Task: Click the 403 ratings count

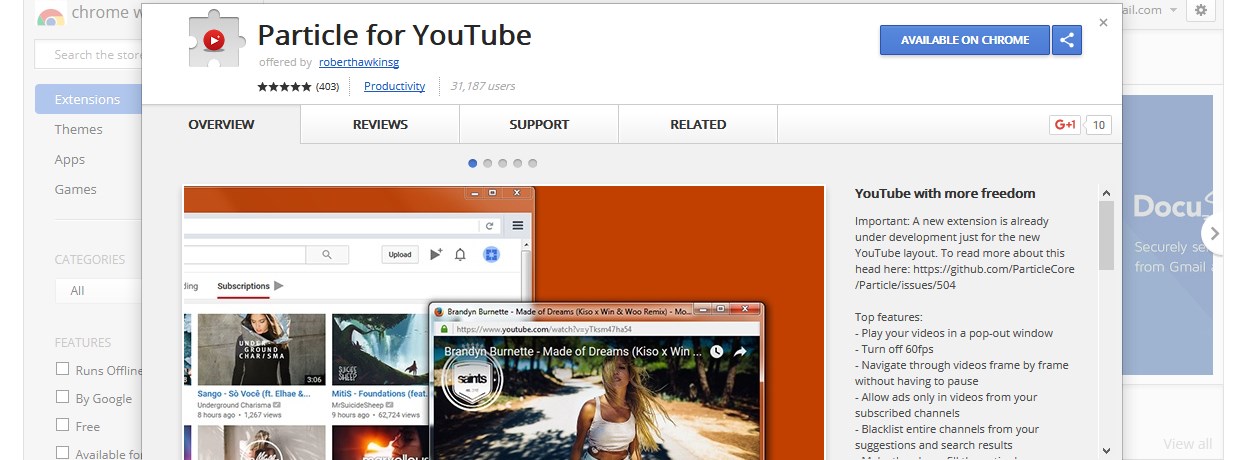Action: 327,87
